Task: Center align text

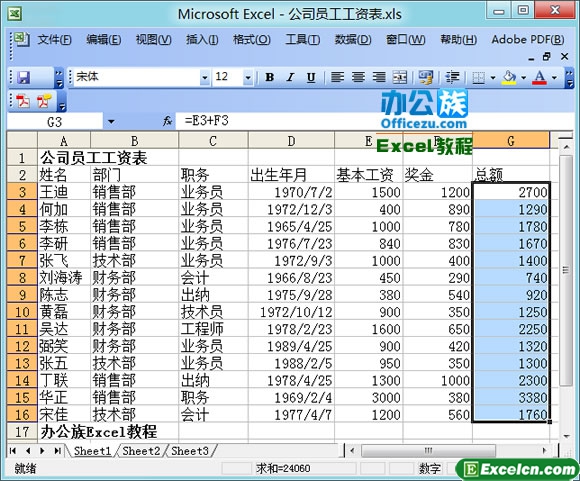Action: [x=358, y=77]
